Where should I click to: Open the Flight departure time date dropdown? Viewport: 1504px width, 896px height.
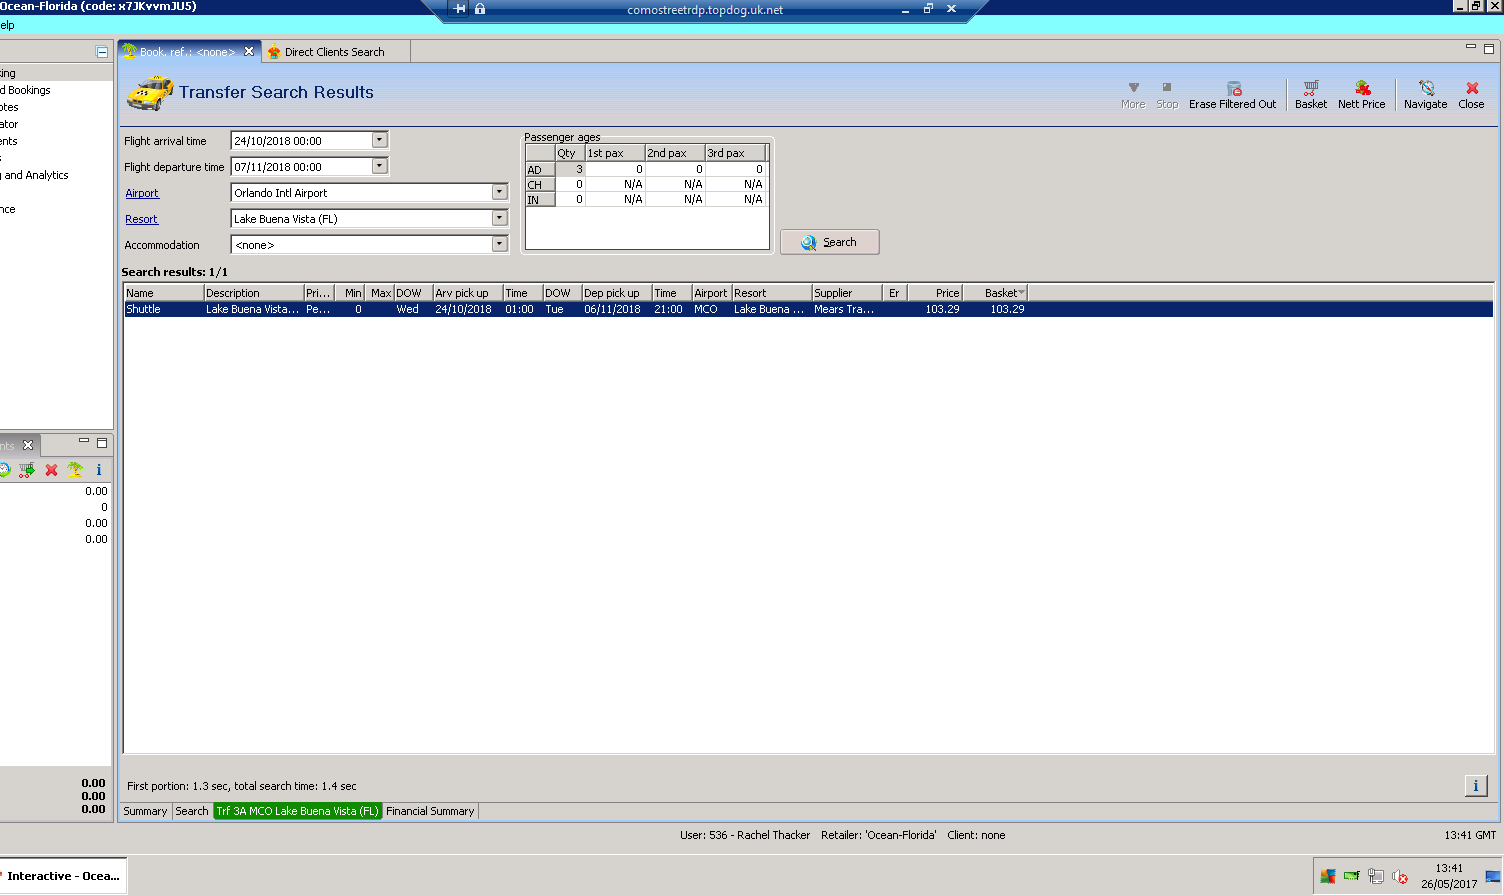380,166
